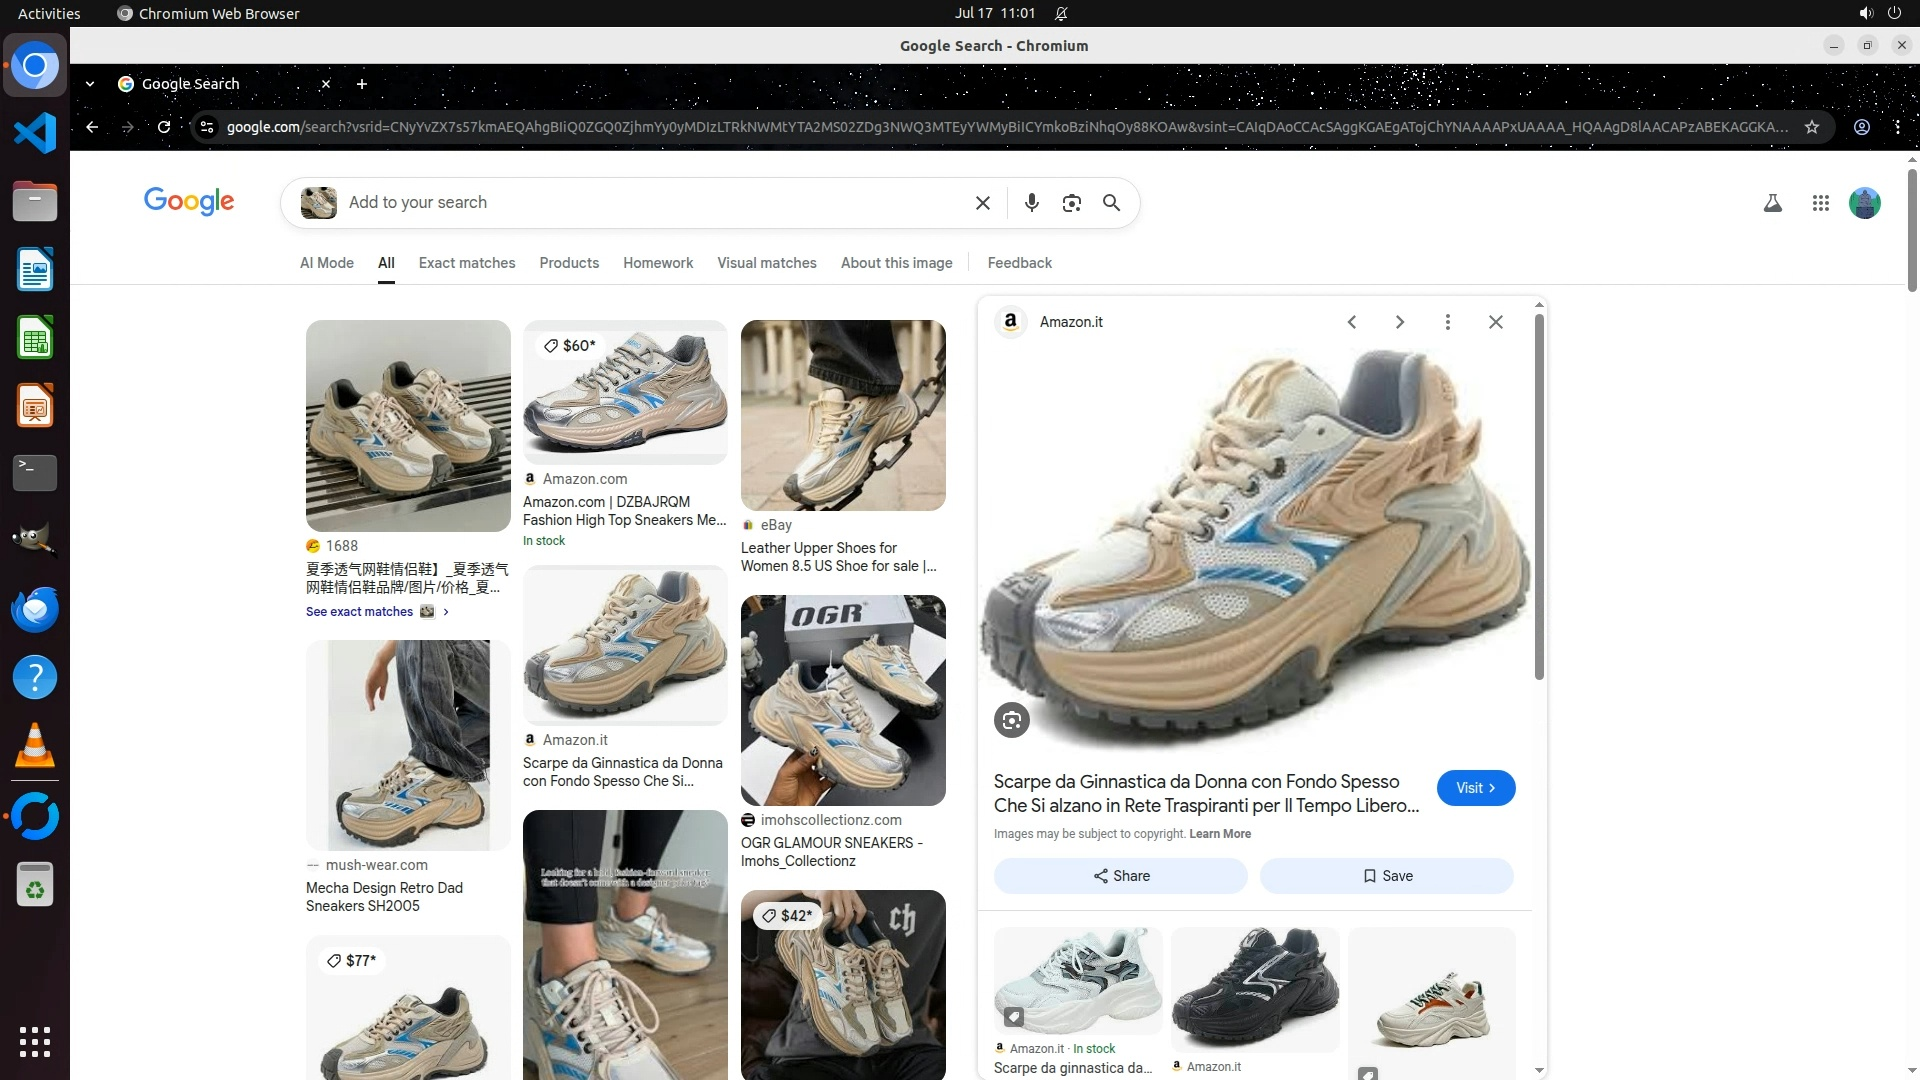The image size is (1920, 1080).
Task: Click the voice search microphone icon
Action: pyautogui.click(x=1031, y=203)
